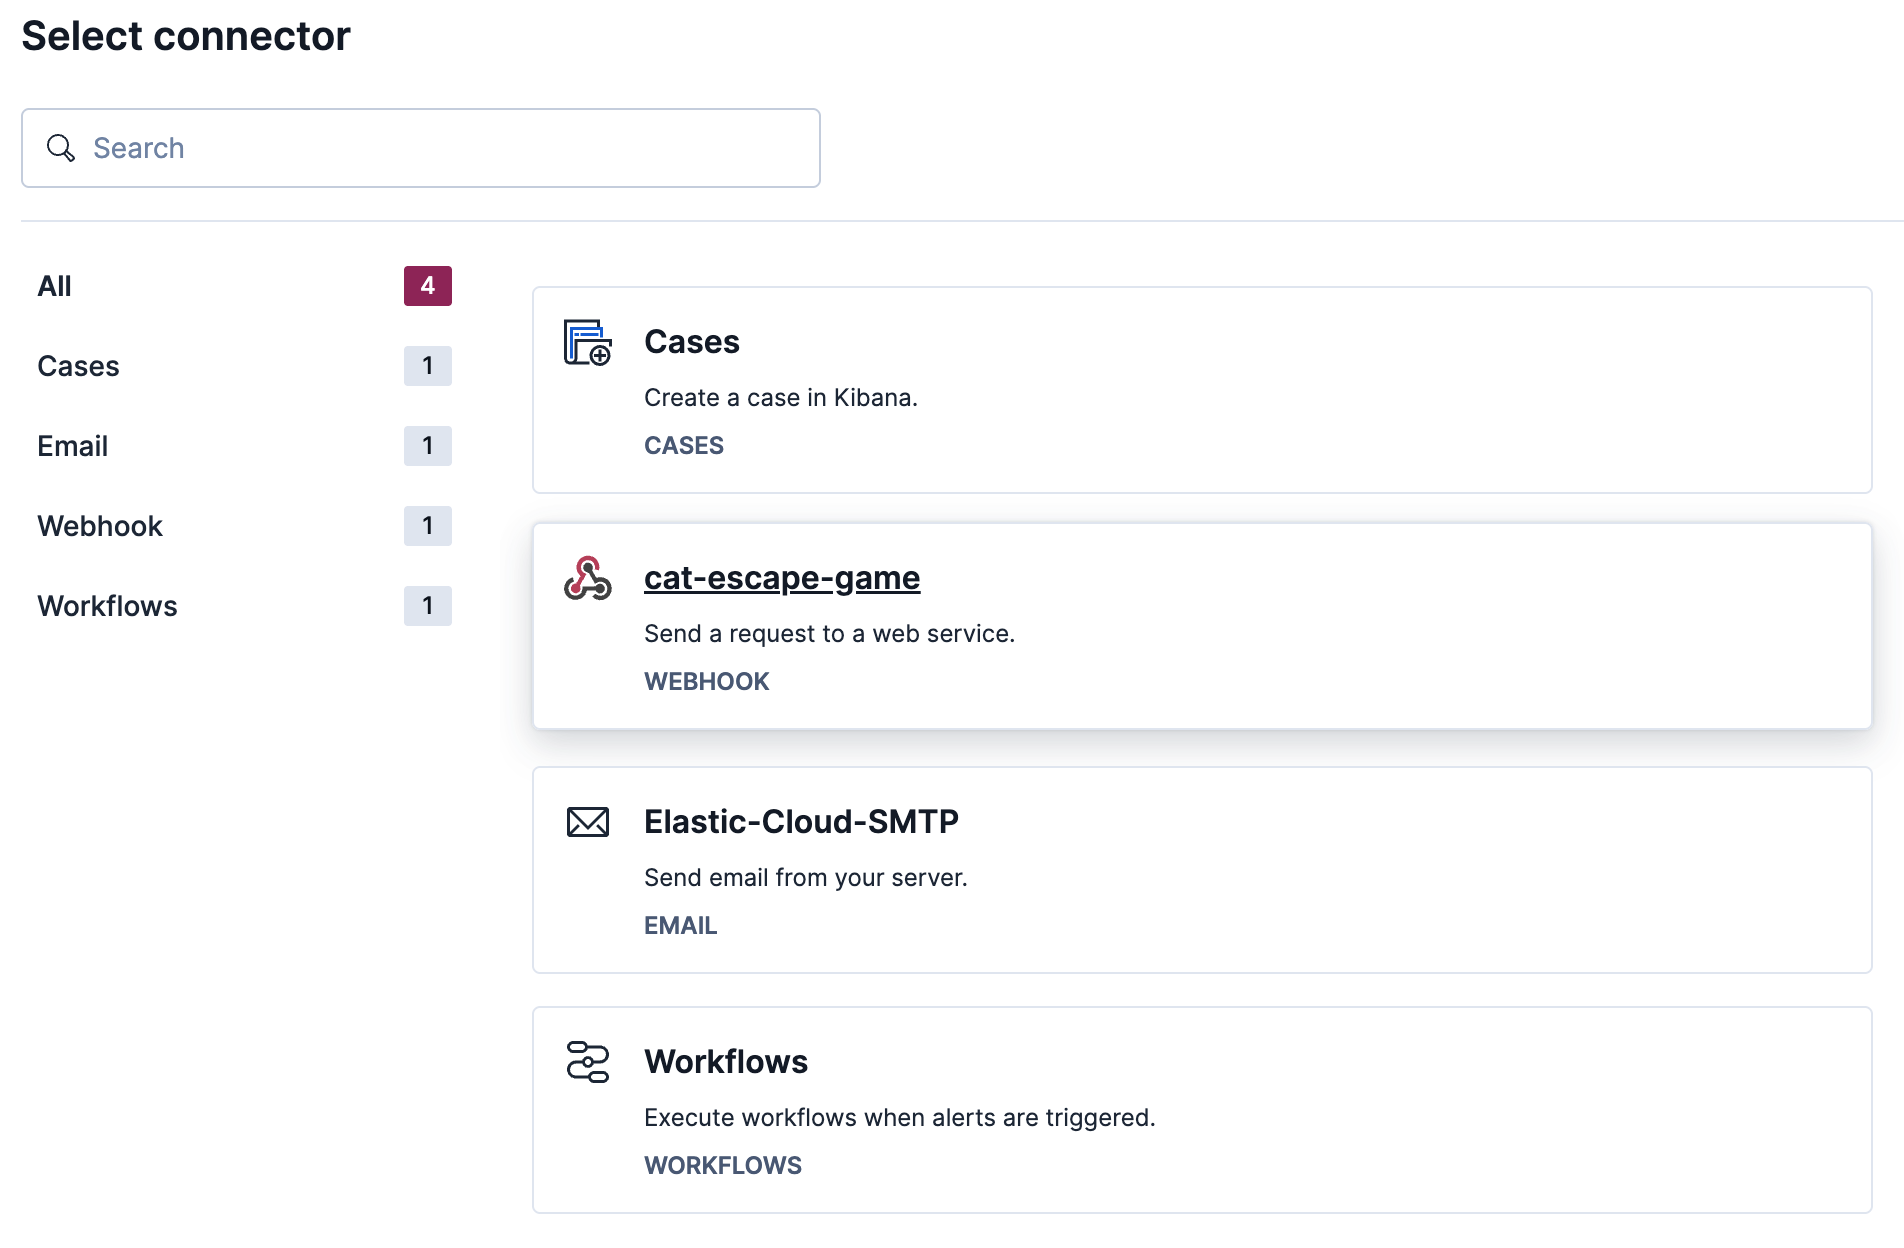Focus the Search connectors input field
Viewport: 1904px width, 1248px height.
pyautogui.click(x=421, y=148)
